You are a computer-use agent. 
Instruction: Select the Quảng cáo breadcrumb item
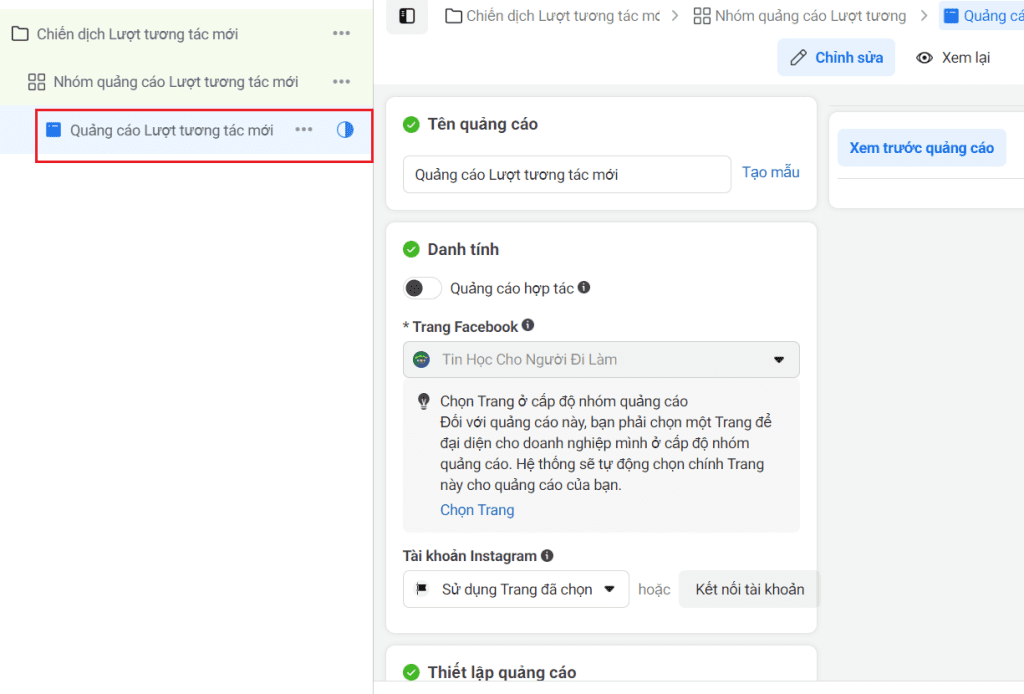984,16
